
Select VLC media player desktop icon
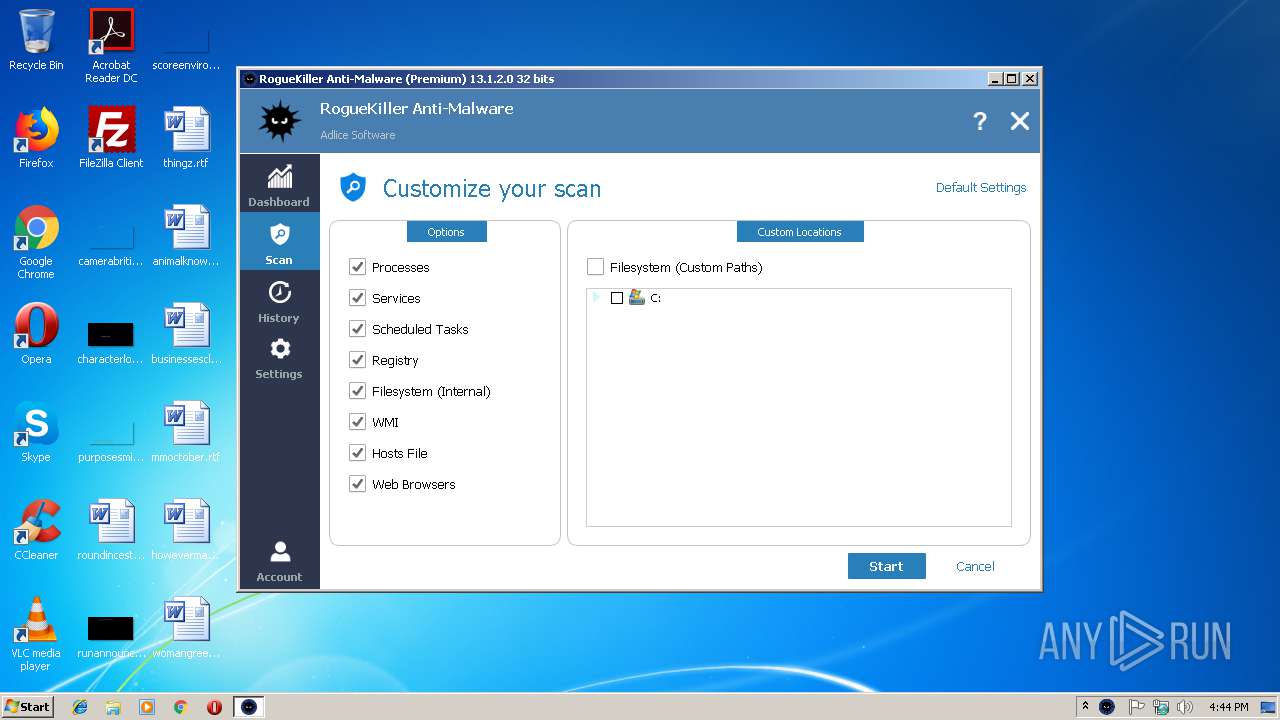36,635
